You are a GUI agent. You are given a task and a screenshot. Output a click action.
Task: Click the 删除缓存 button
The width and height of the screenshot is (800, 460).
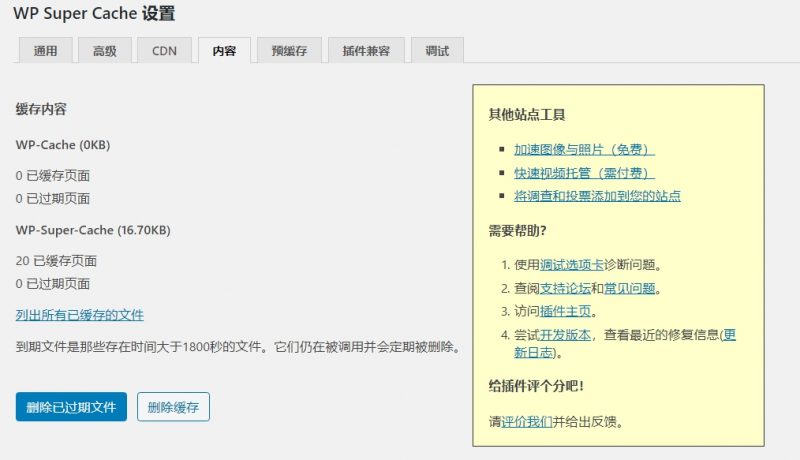173,406
